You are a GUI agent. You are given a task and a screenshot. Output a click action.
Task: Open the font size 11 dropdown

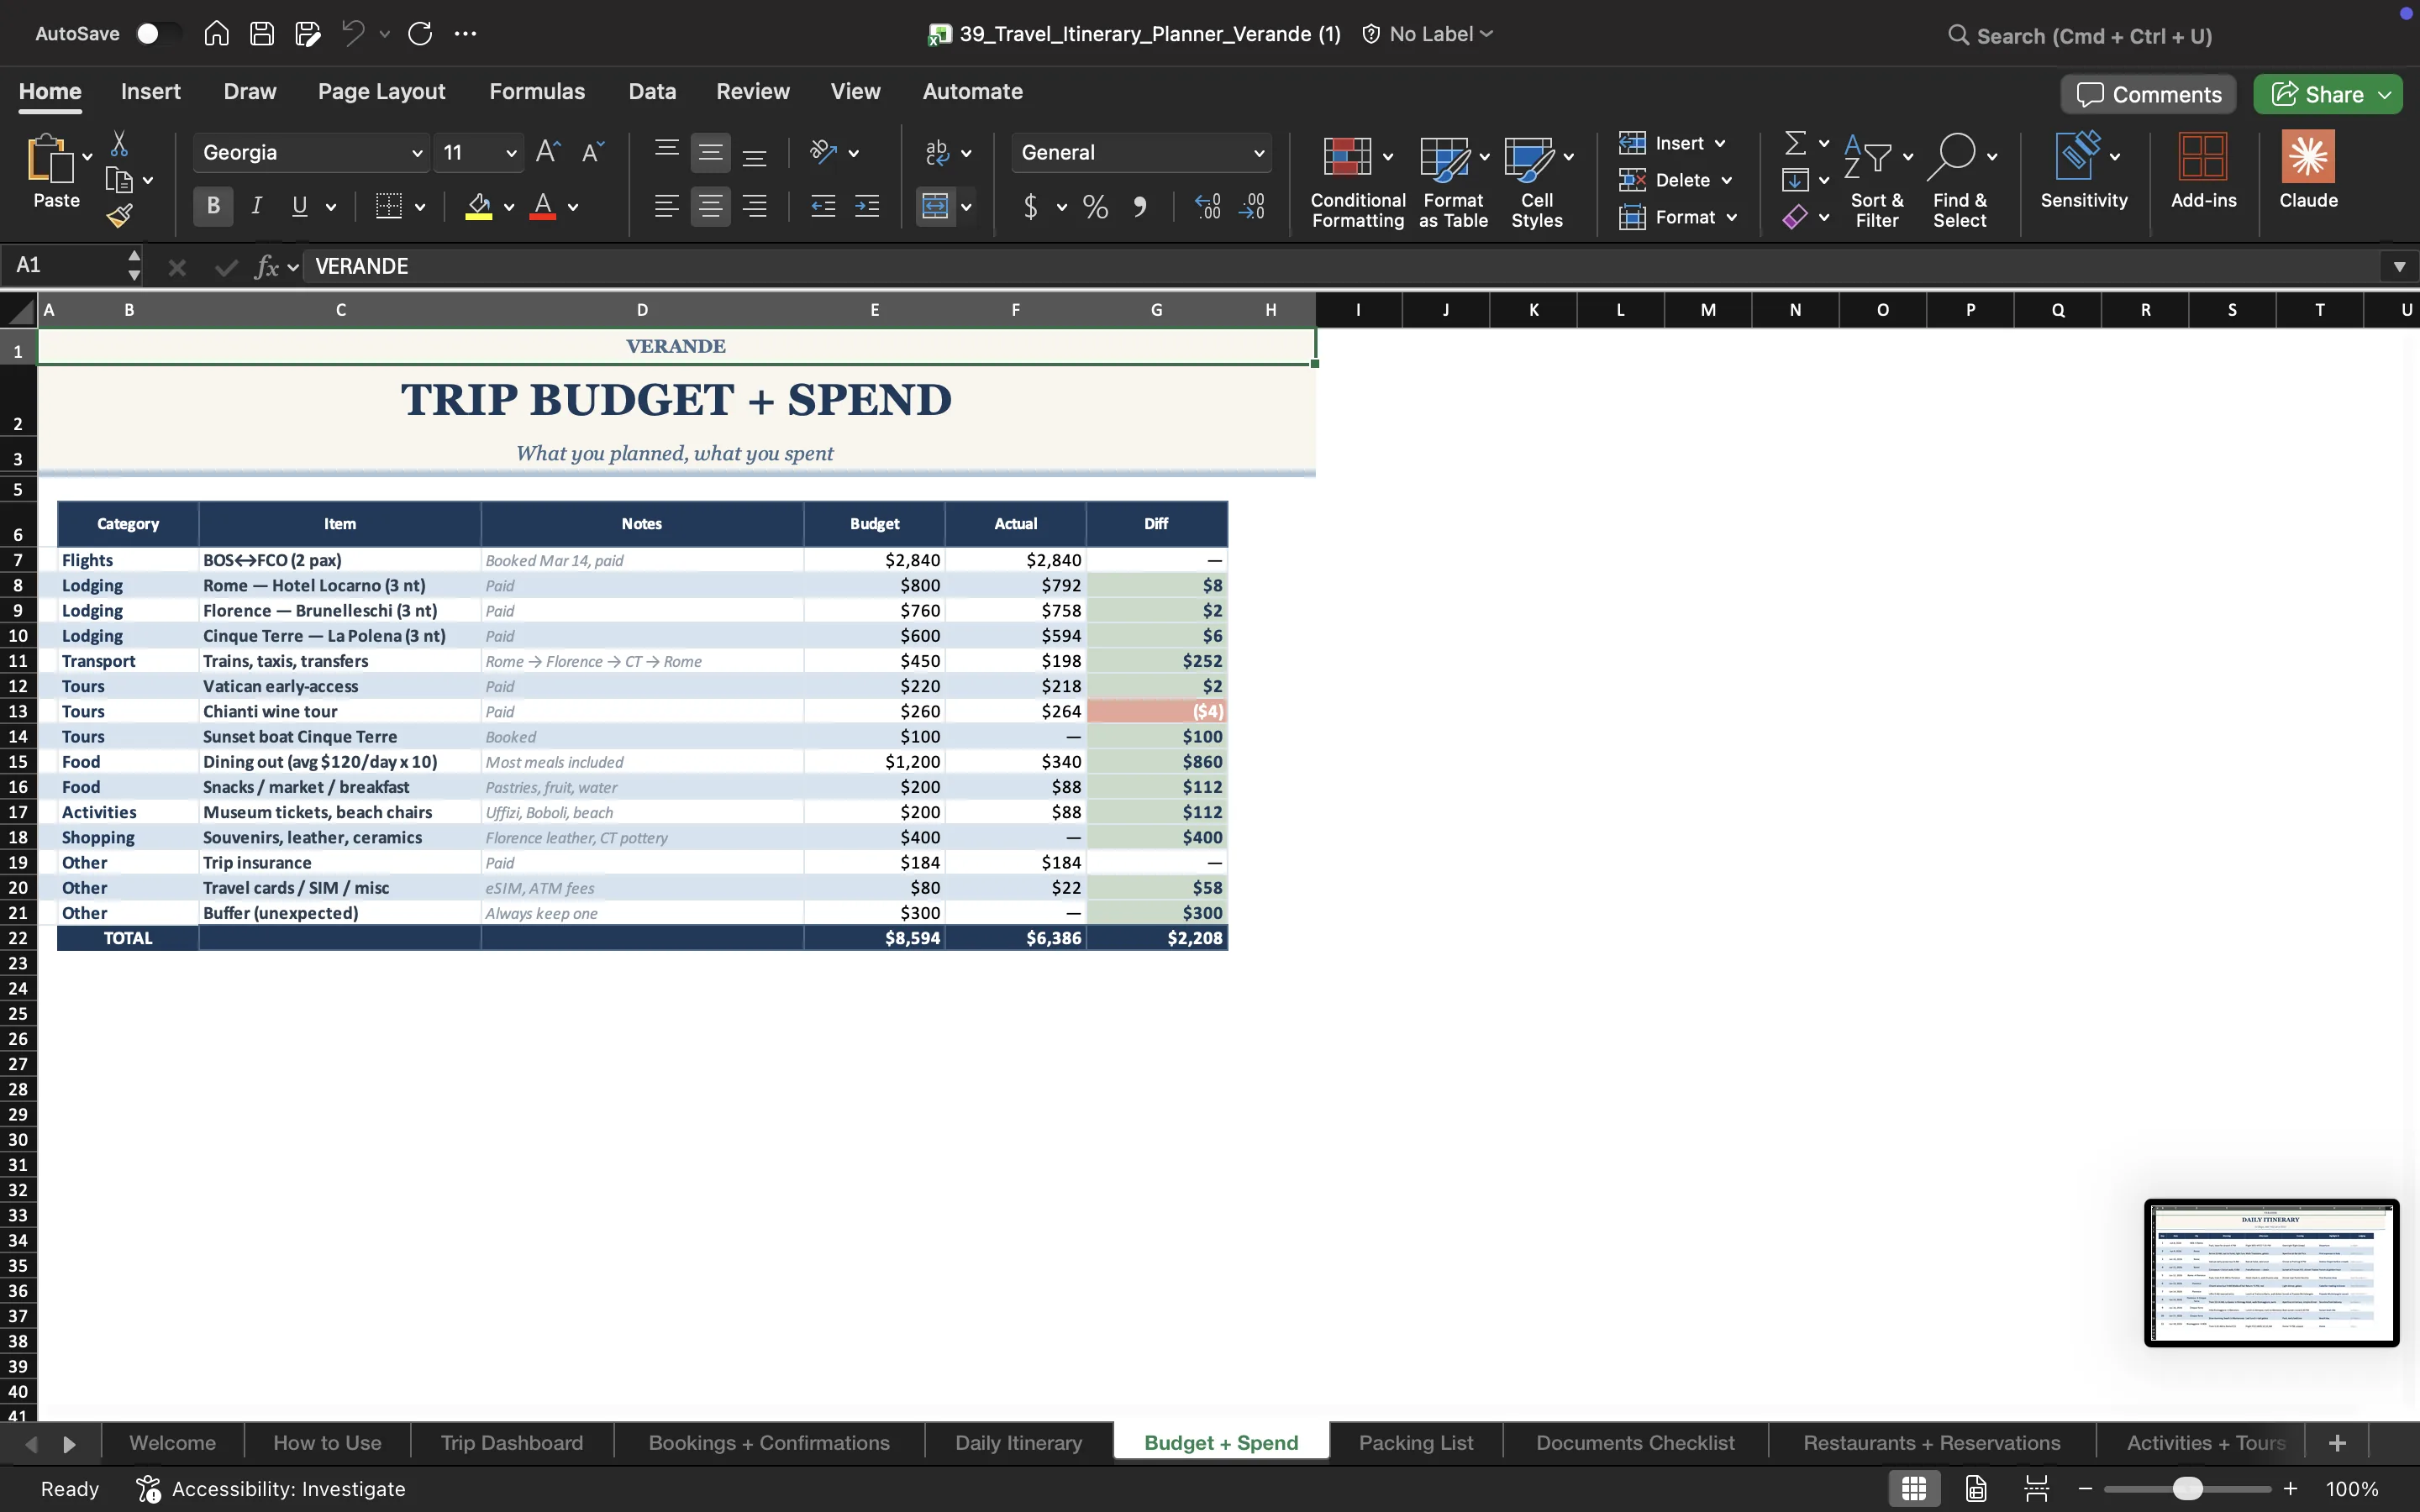tap(511, 153)
